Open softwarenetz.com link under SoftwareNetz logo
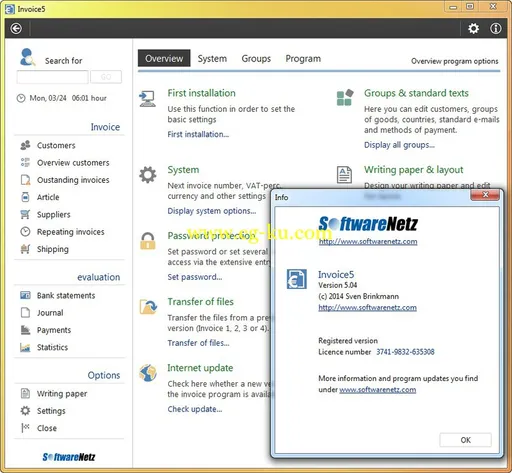This screenshot has width=512, height=473. coord(368,242)
